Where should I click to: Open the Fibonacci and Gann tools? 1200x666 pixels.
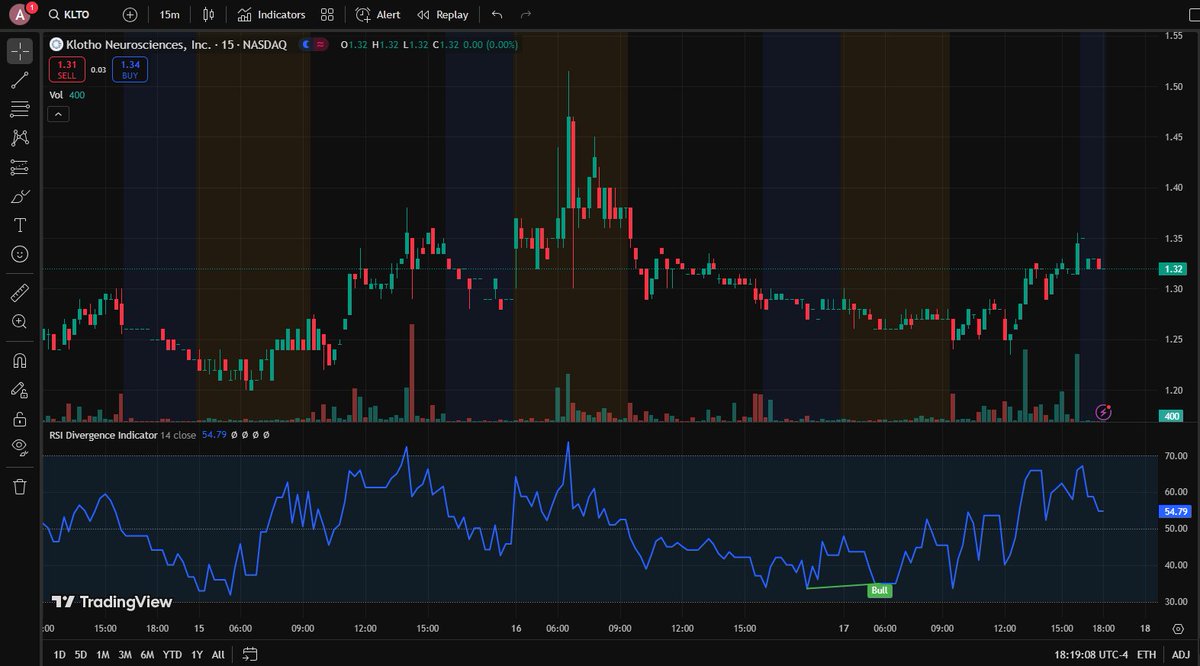click(20, 109)
